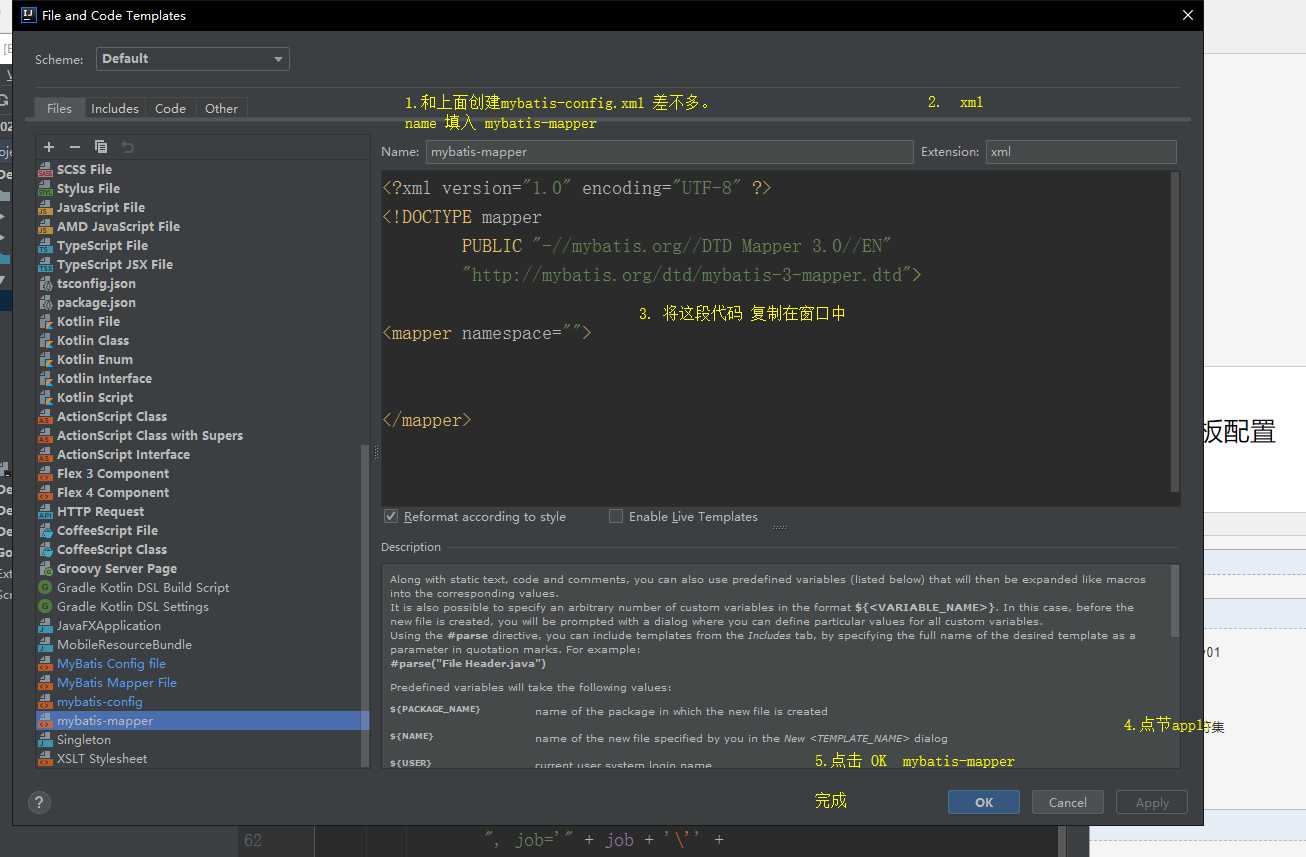The image size is (1306, 857).
Task: Click the Apply button
Action: click(1152, 802)
